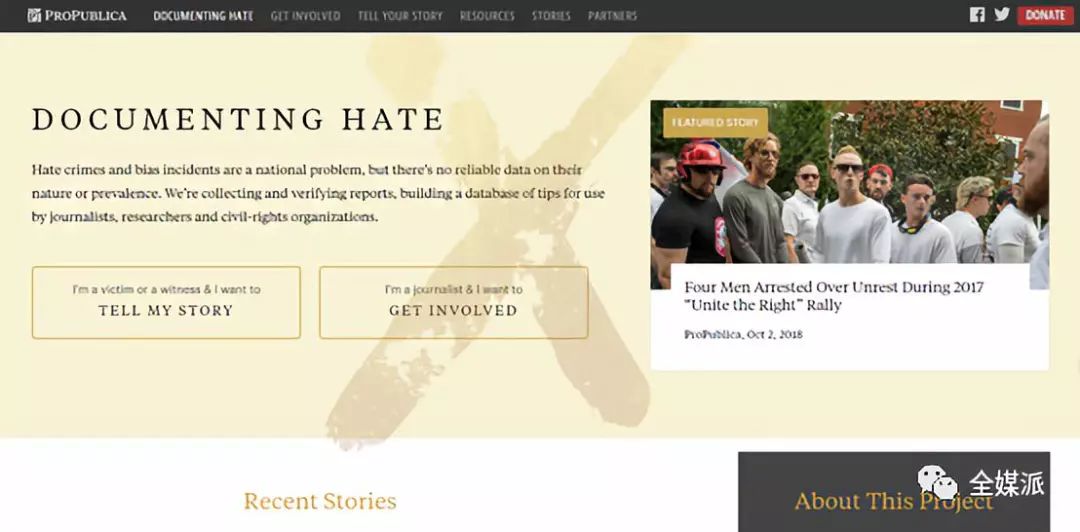Click the ProPublica Oct 2, 2018 byline
The height and width of the screenshot is (532, 1080).
tap(743, 335)
